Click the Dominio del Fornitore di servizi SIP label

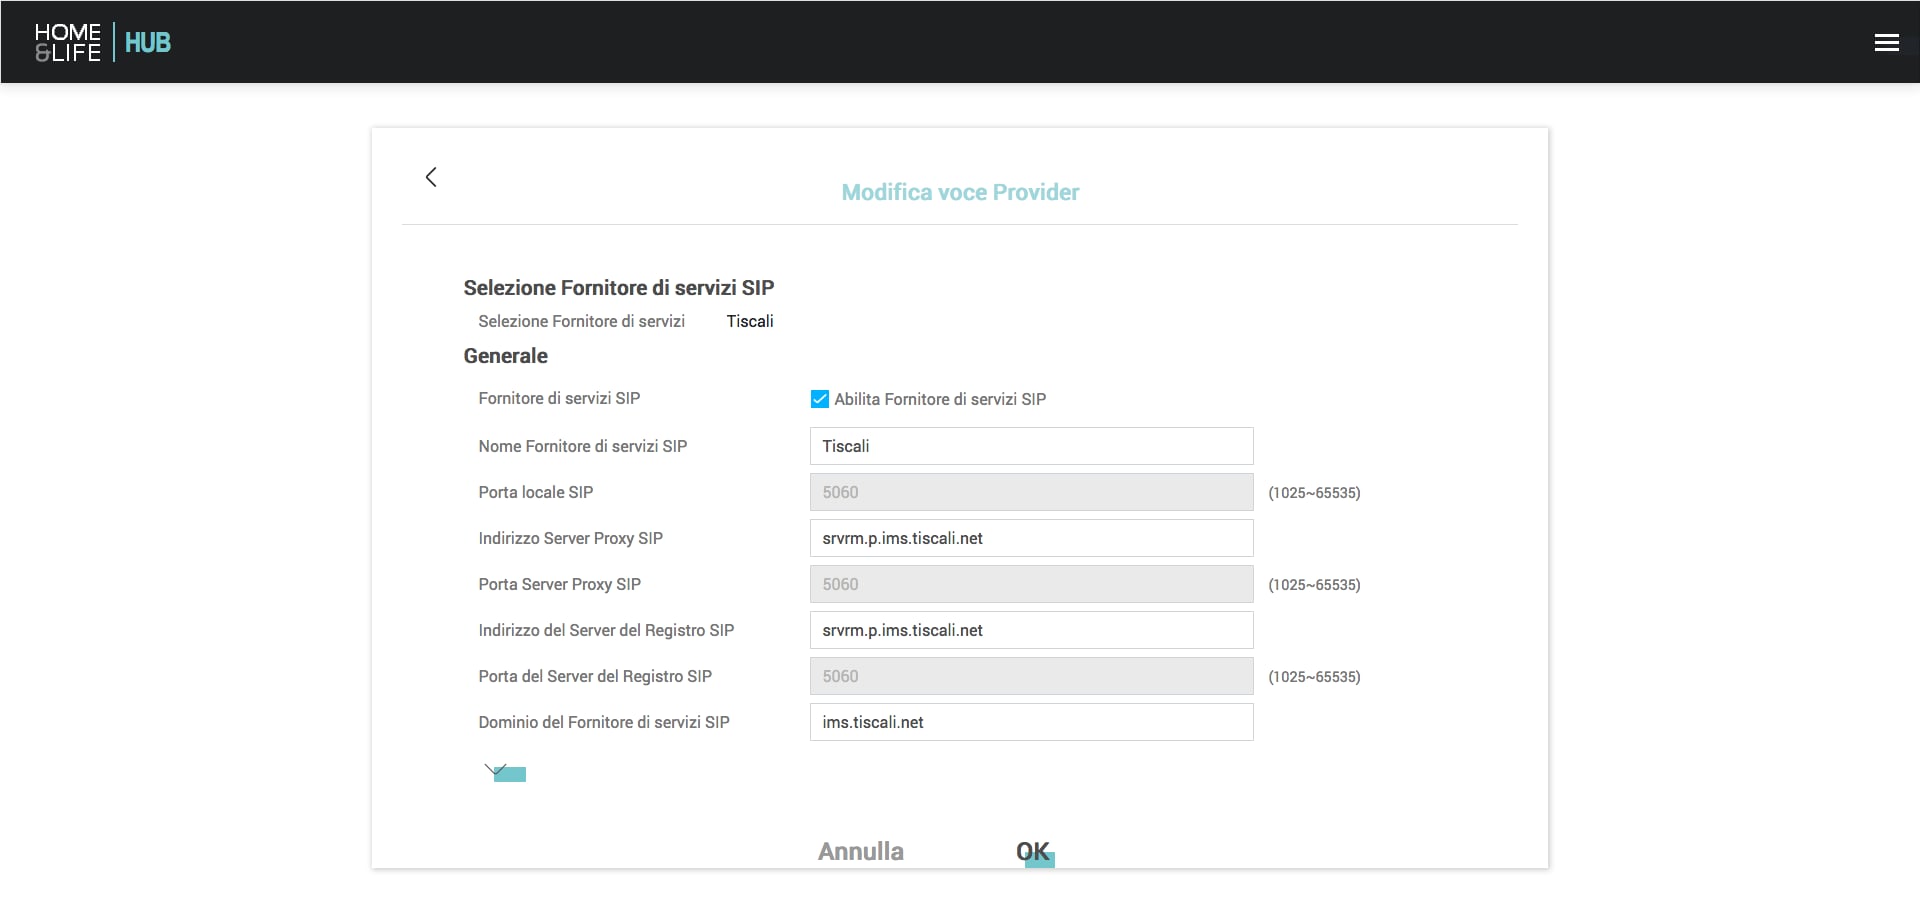click(604, 722)
